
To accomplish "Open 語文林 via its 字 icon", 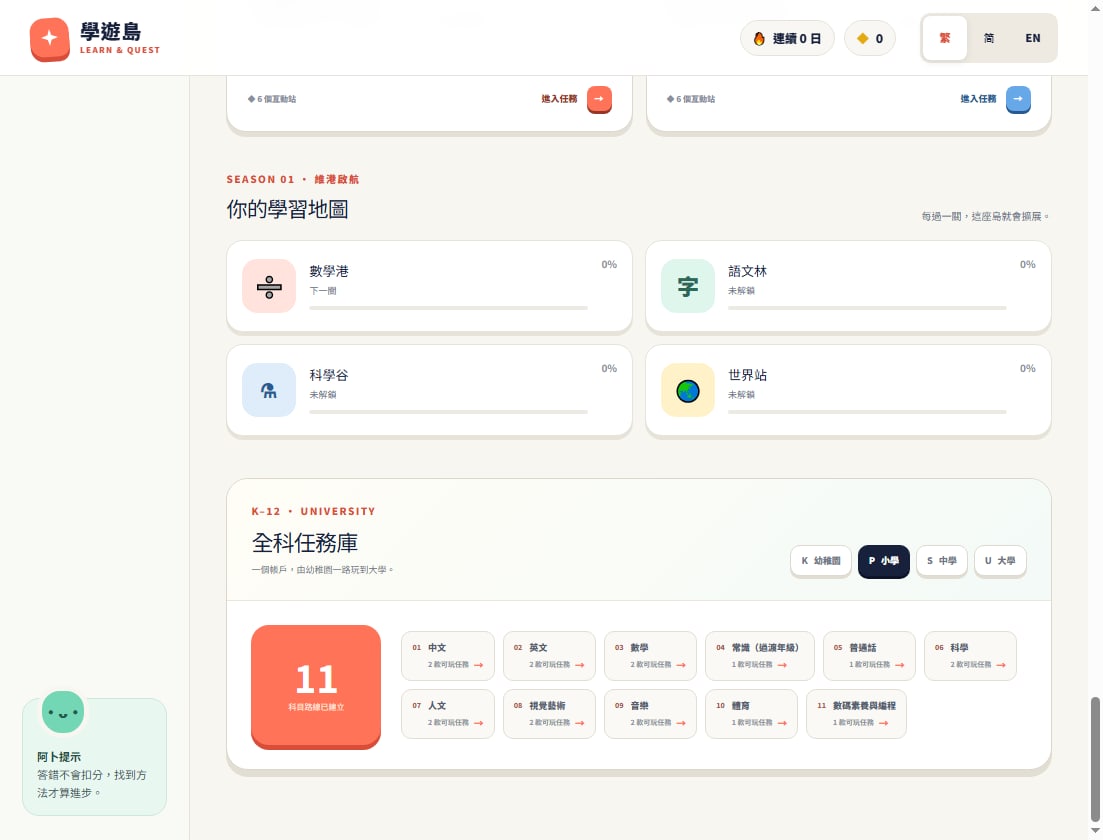I will click(x=687, y=286).
